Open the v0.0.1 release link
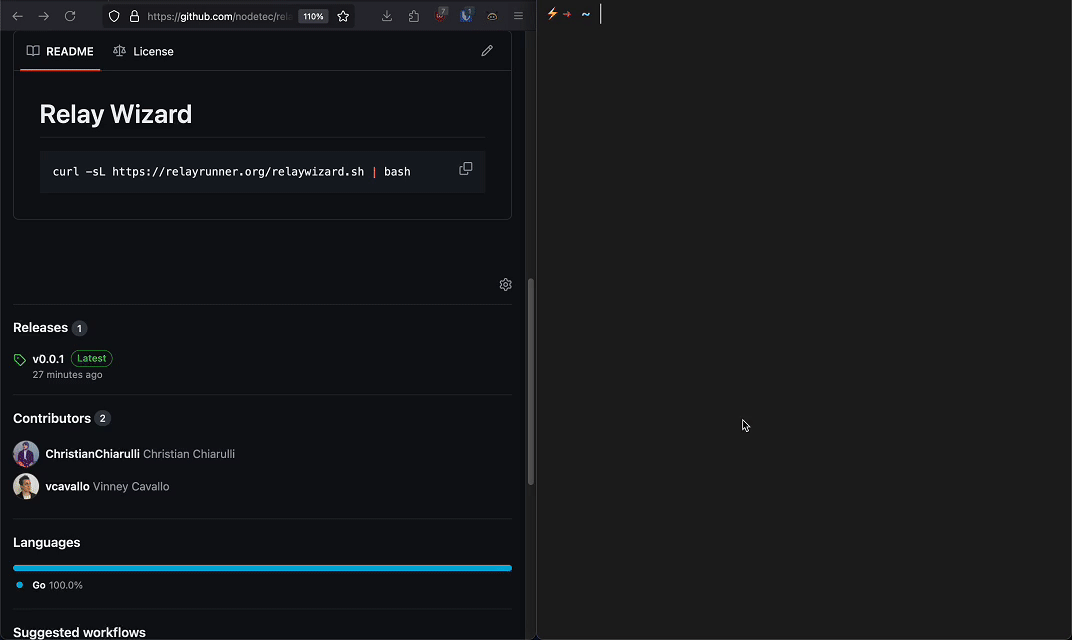Screen dimensions: 1072x640 pos(48,359)
